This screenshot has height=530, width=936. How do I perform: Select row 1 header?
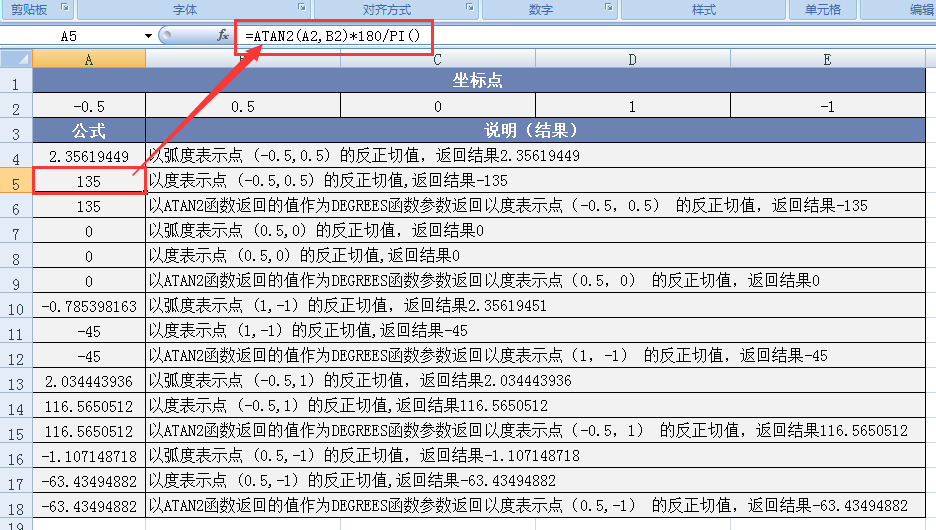click(x=16, y=81)
